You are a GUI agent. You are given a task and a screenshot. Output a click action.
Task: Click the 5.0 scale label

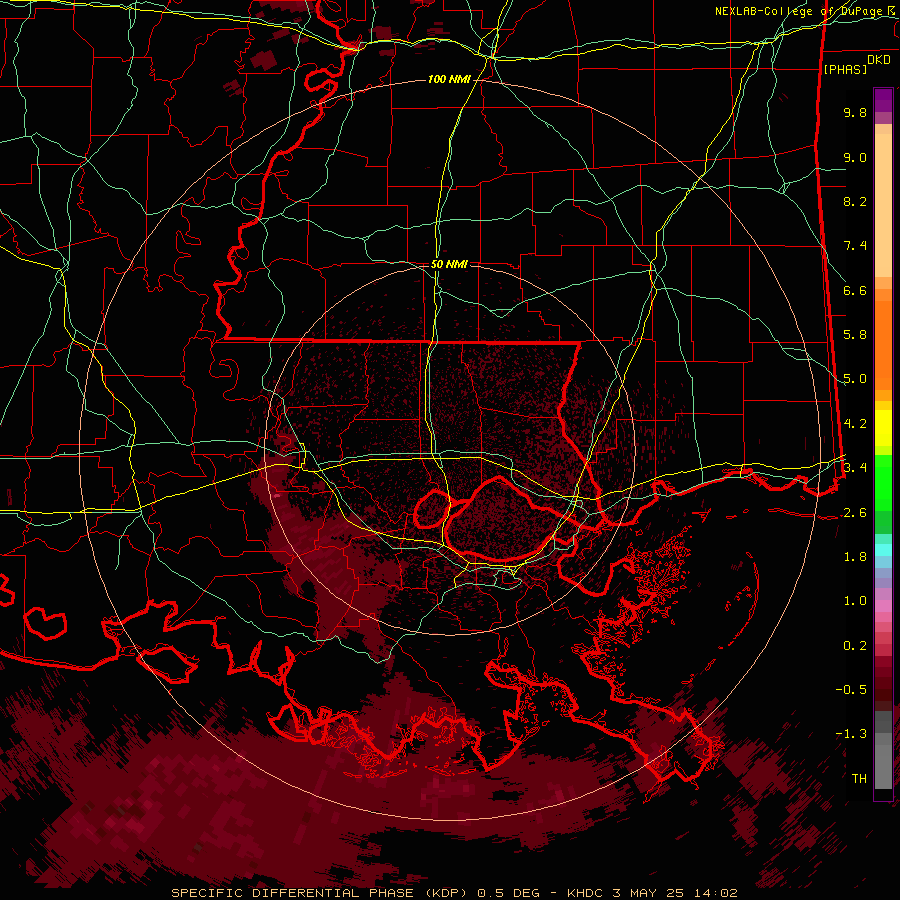(x=855, y=379)
